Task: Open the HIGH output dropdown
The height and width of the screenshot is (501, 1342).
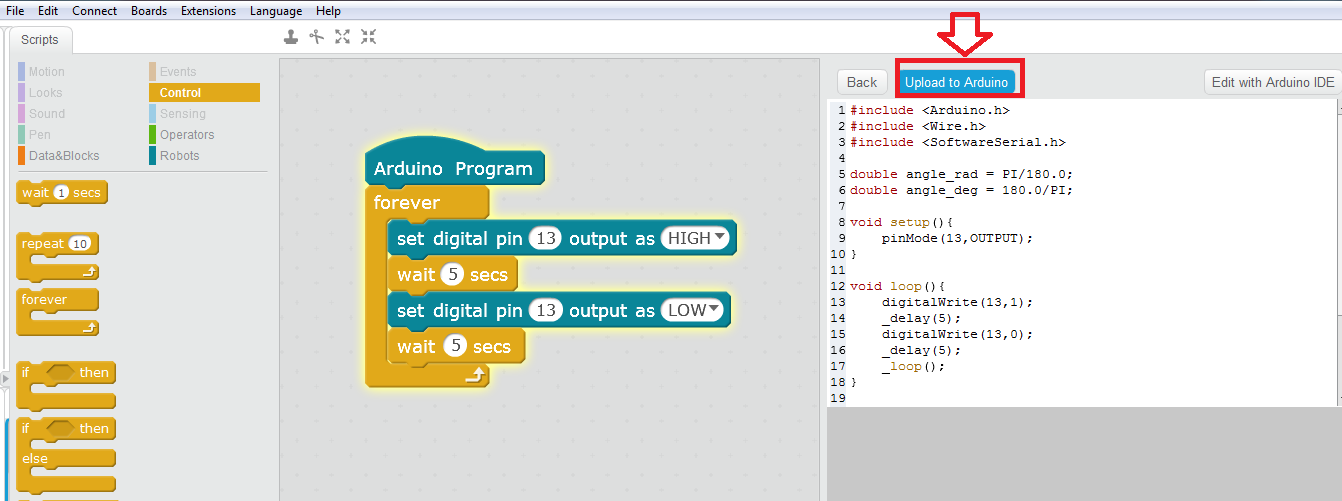Action: click(x=697, y=238)
